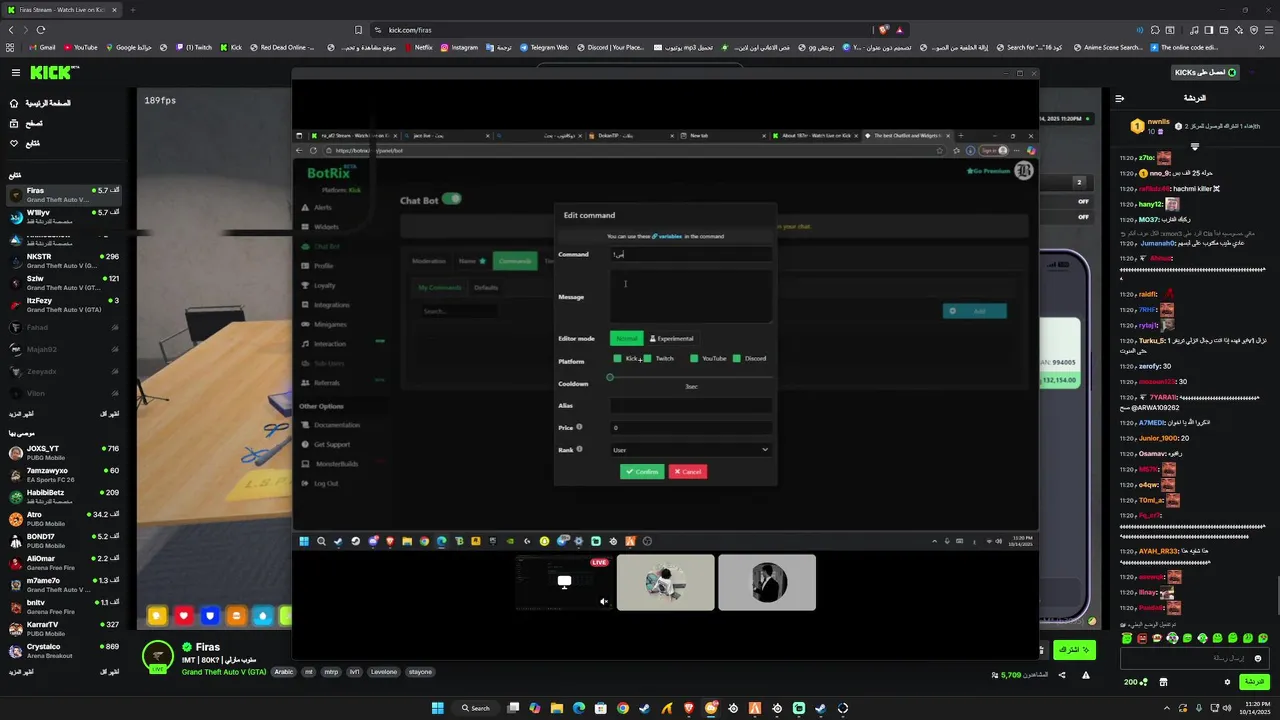
Task: Click Go Premium in BotRix
Action: (x=988, y=171)
